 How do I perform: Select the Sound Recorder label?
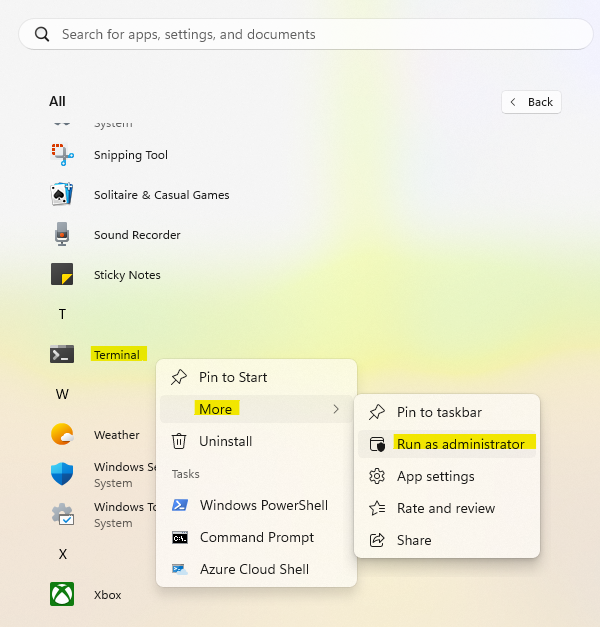point(137,235)
